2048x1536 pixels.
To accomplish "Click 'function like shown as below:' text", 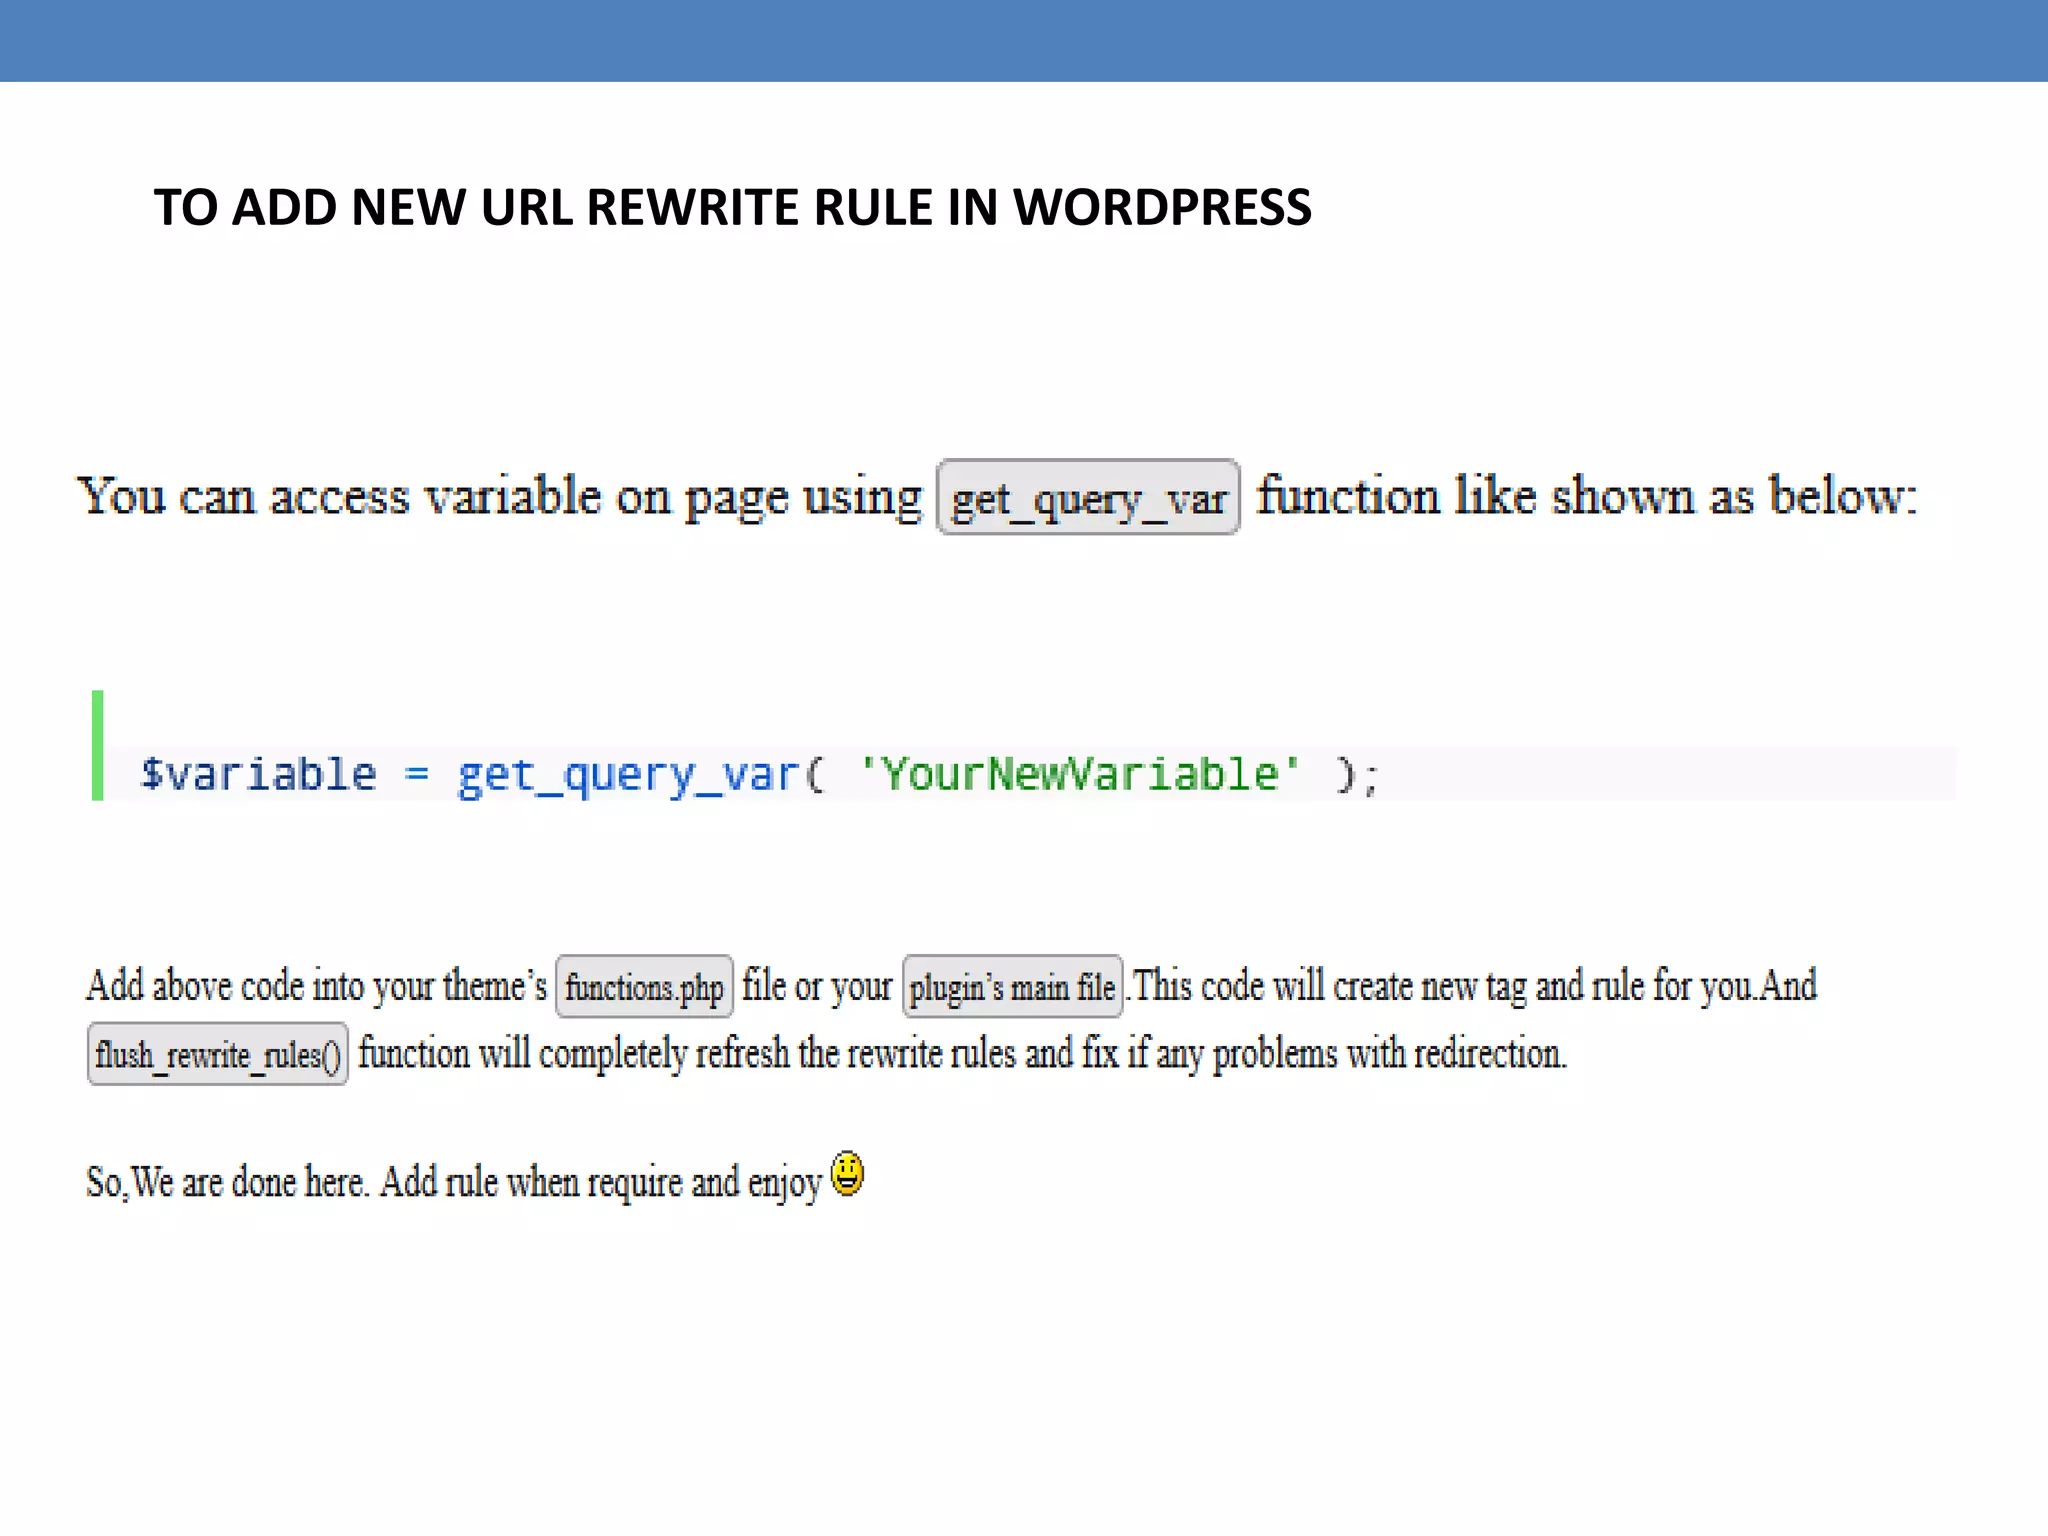I will pos(1587,495).
